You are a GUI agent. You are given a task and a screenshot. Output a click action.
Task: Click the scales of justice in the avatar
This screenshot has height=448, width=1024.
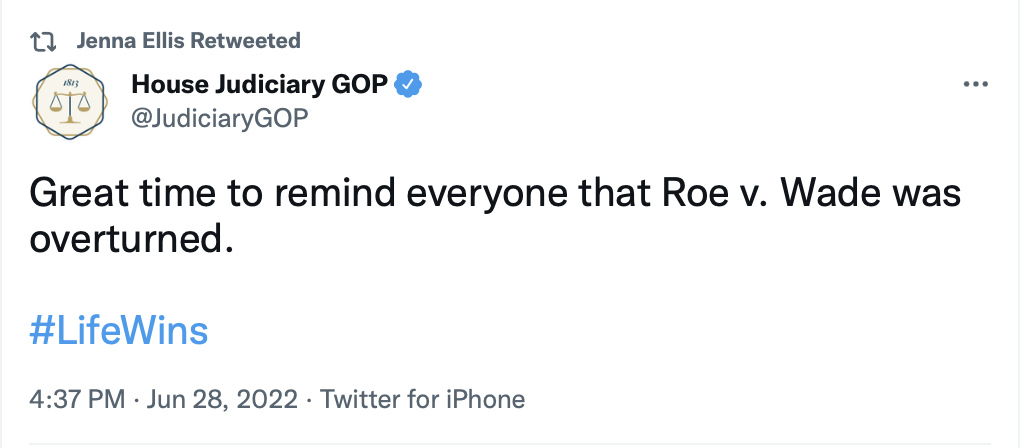70,107
